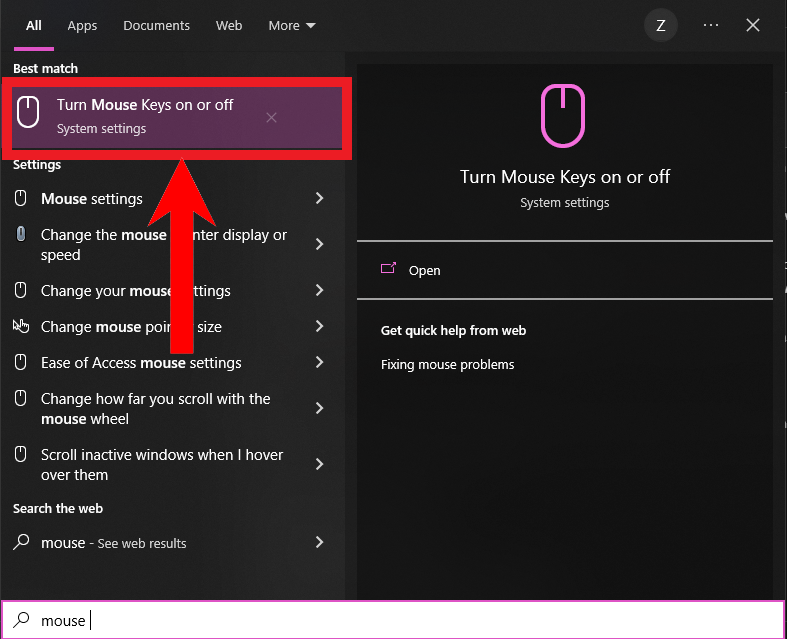Click the mouse icon beside Mouse settings
787x639 pixels.
tap(20, 199)
